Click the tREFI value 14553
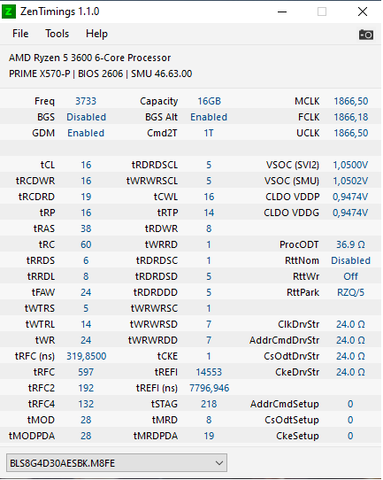The image size is (383, 480). coord(209,372)
